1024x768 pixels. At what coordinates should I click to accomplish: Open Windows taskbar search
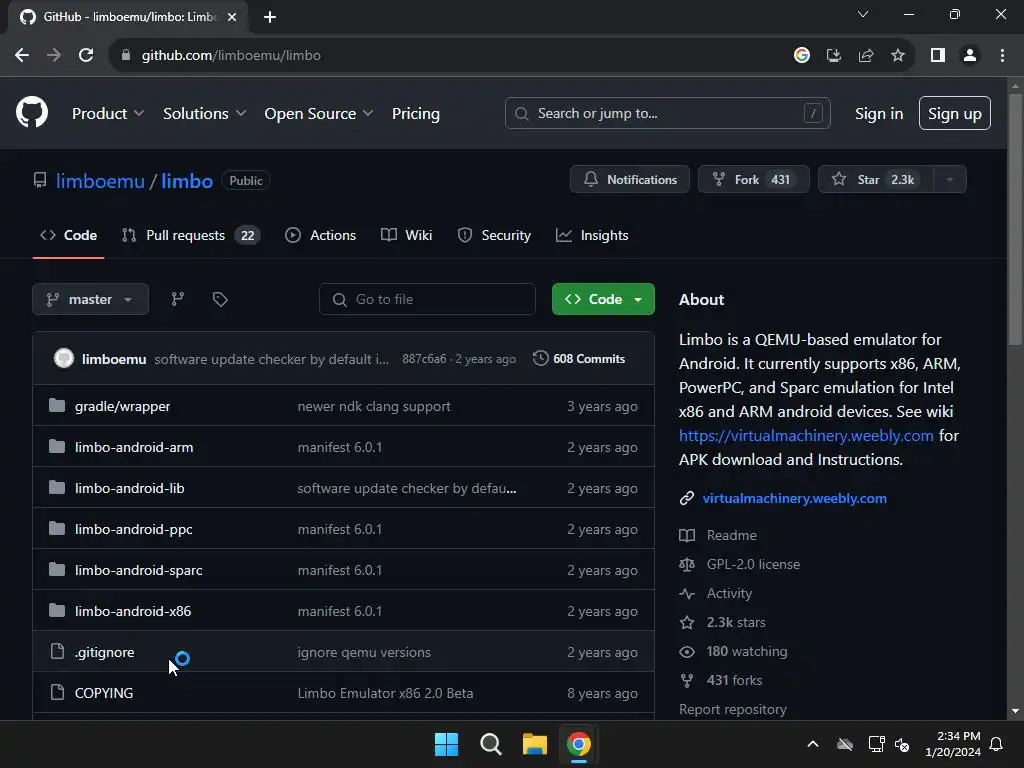coord(490,744)
